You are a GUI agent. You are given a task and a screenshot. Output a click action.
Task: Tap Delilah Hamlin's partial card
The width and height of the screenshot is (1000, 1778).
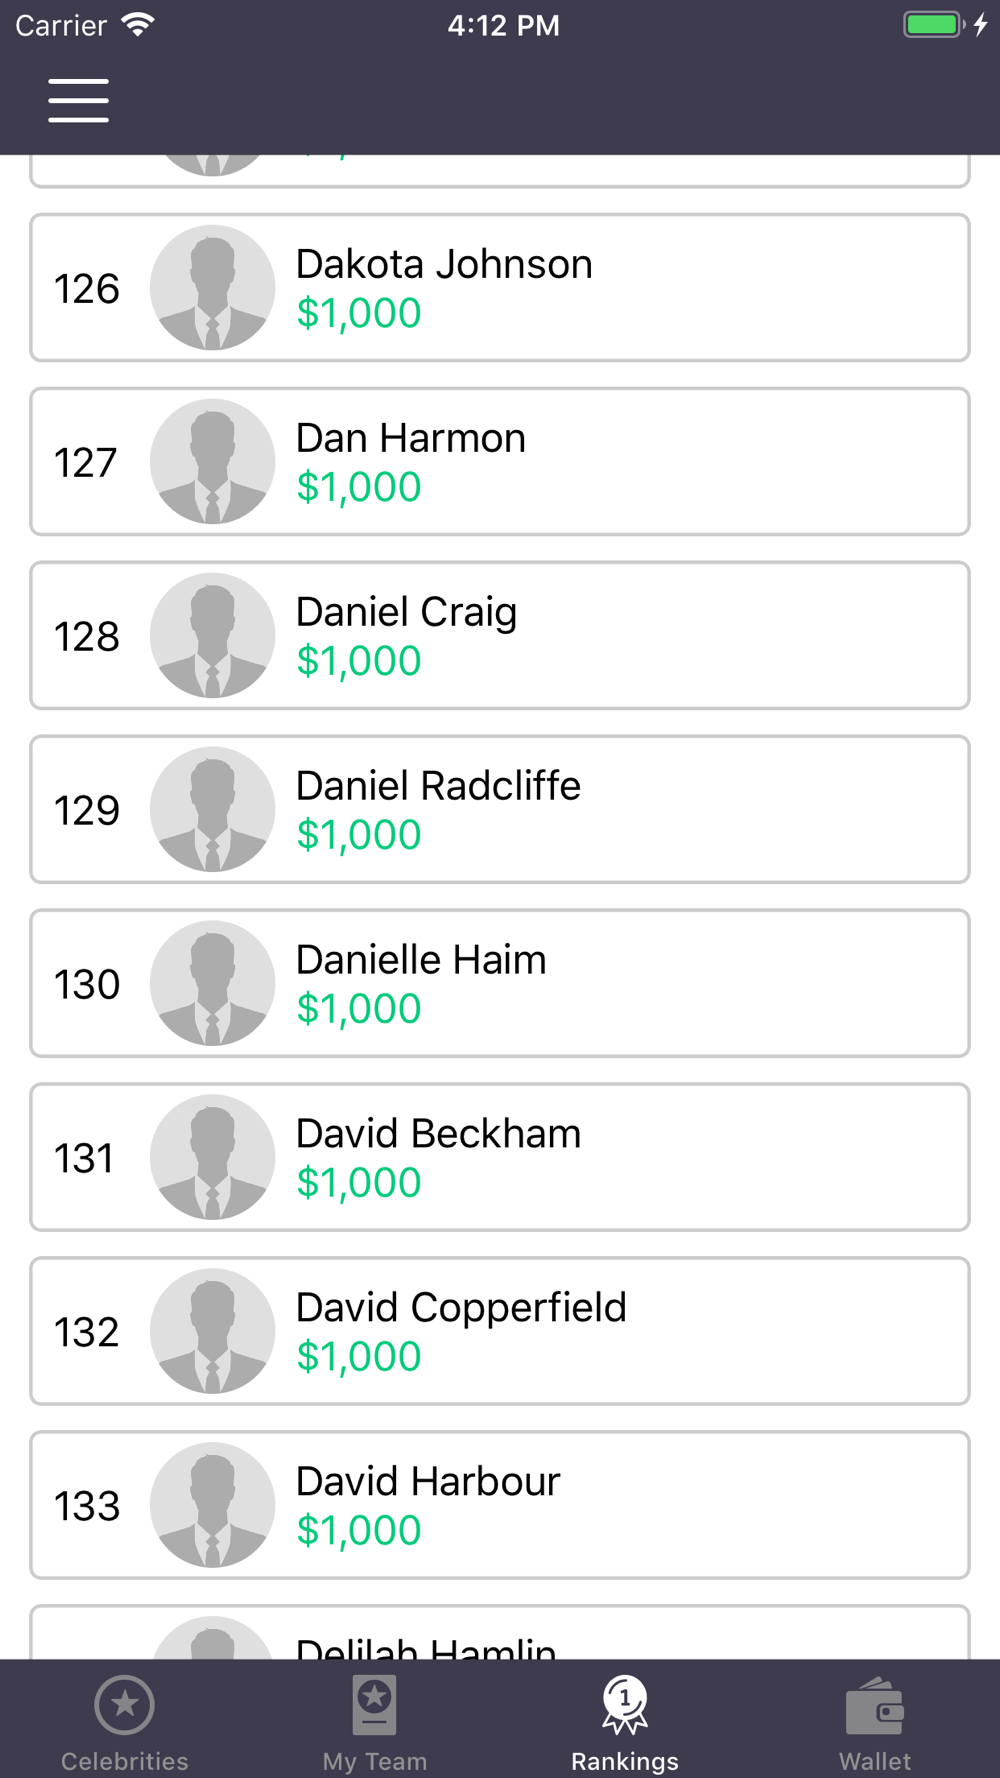click(500, 1633)
